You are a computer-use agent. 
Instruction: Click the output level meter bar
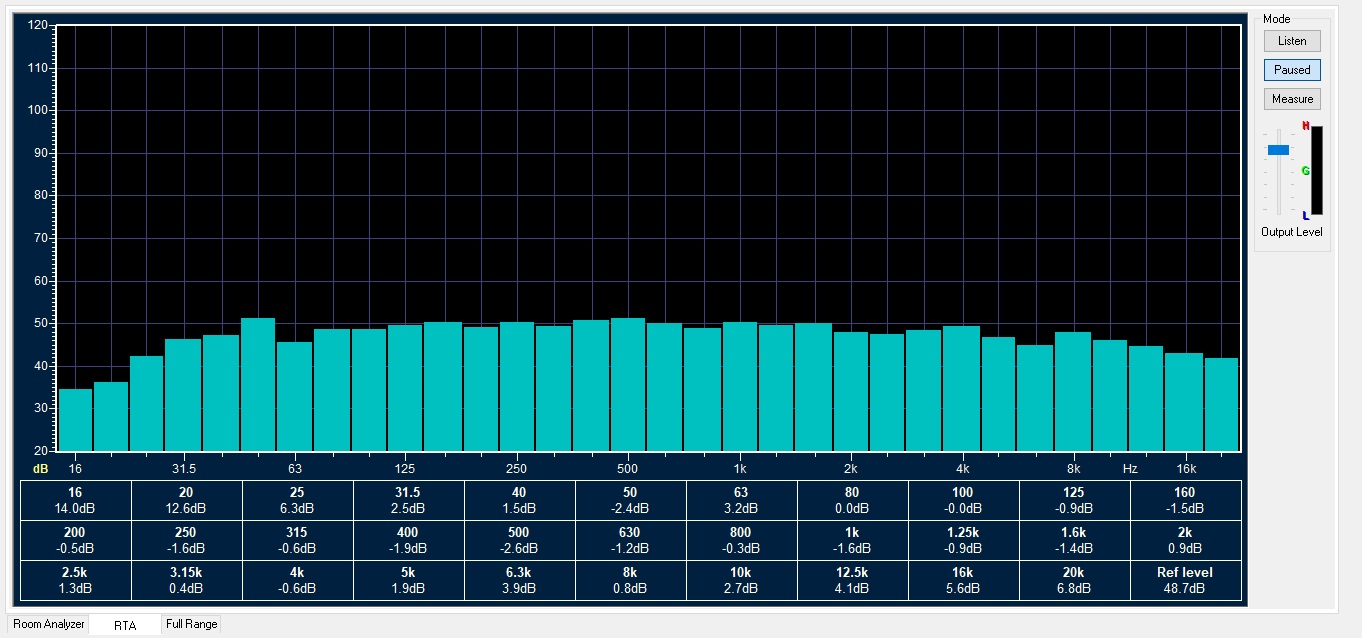click(x=1316, y=170)
